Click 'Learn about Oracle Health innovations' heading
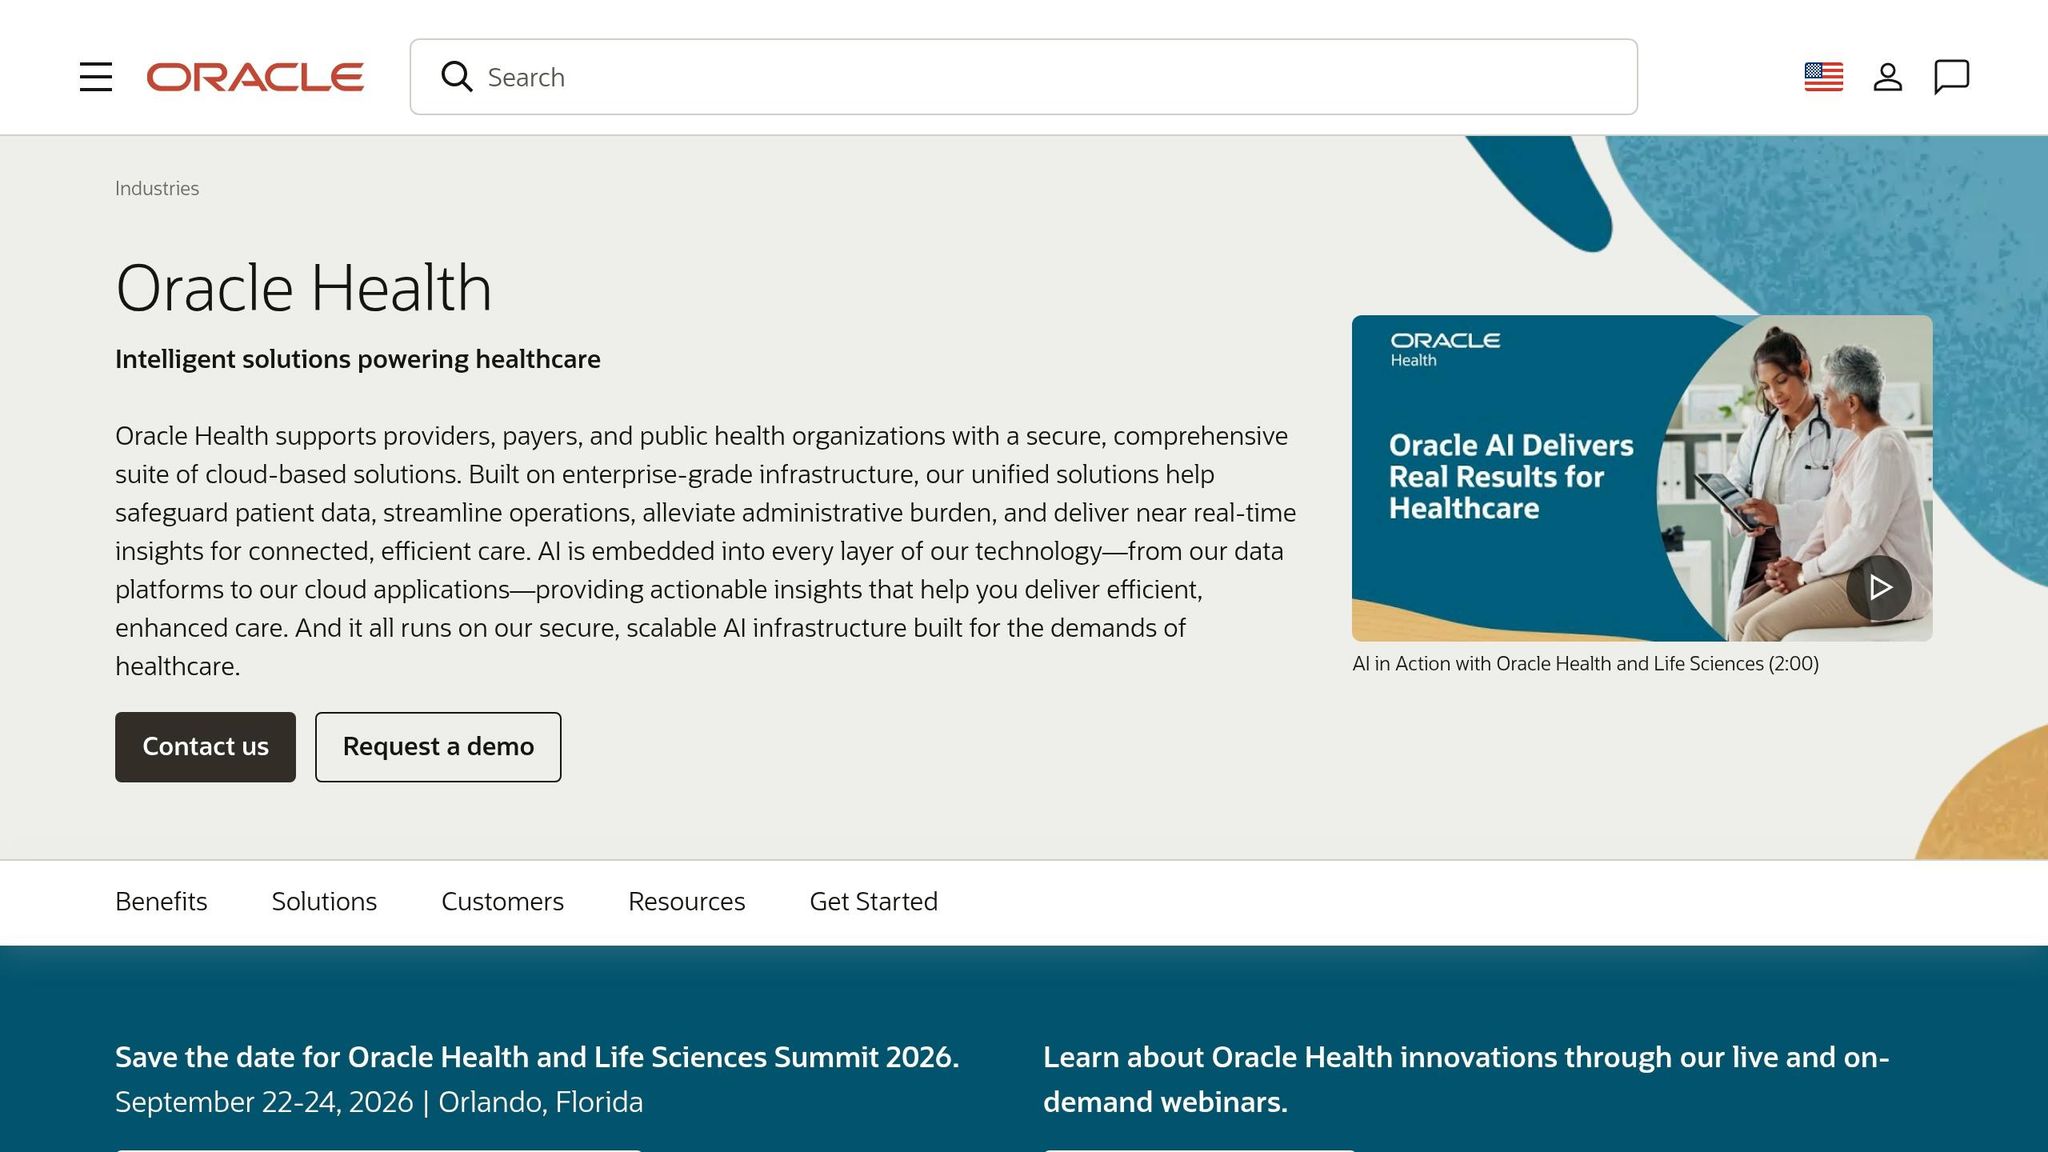Screen dimensions: 2048x1152 1466,1079
